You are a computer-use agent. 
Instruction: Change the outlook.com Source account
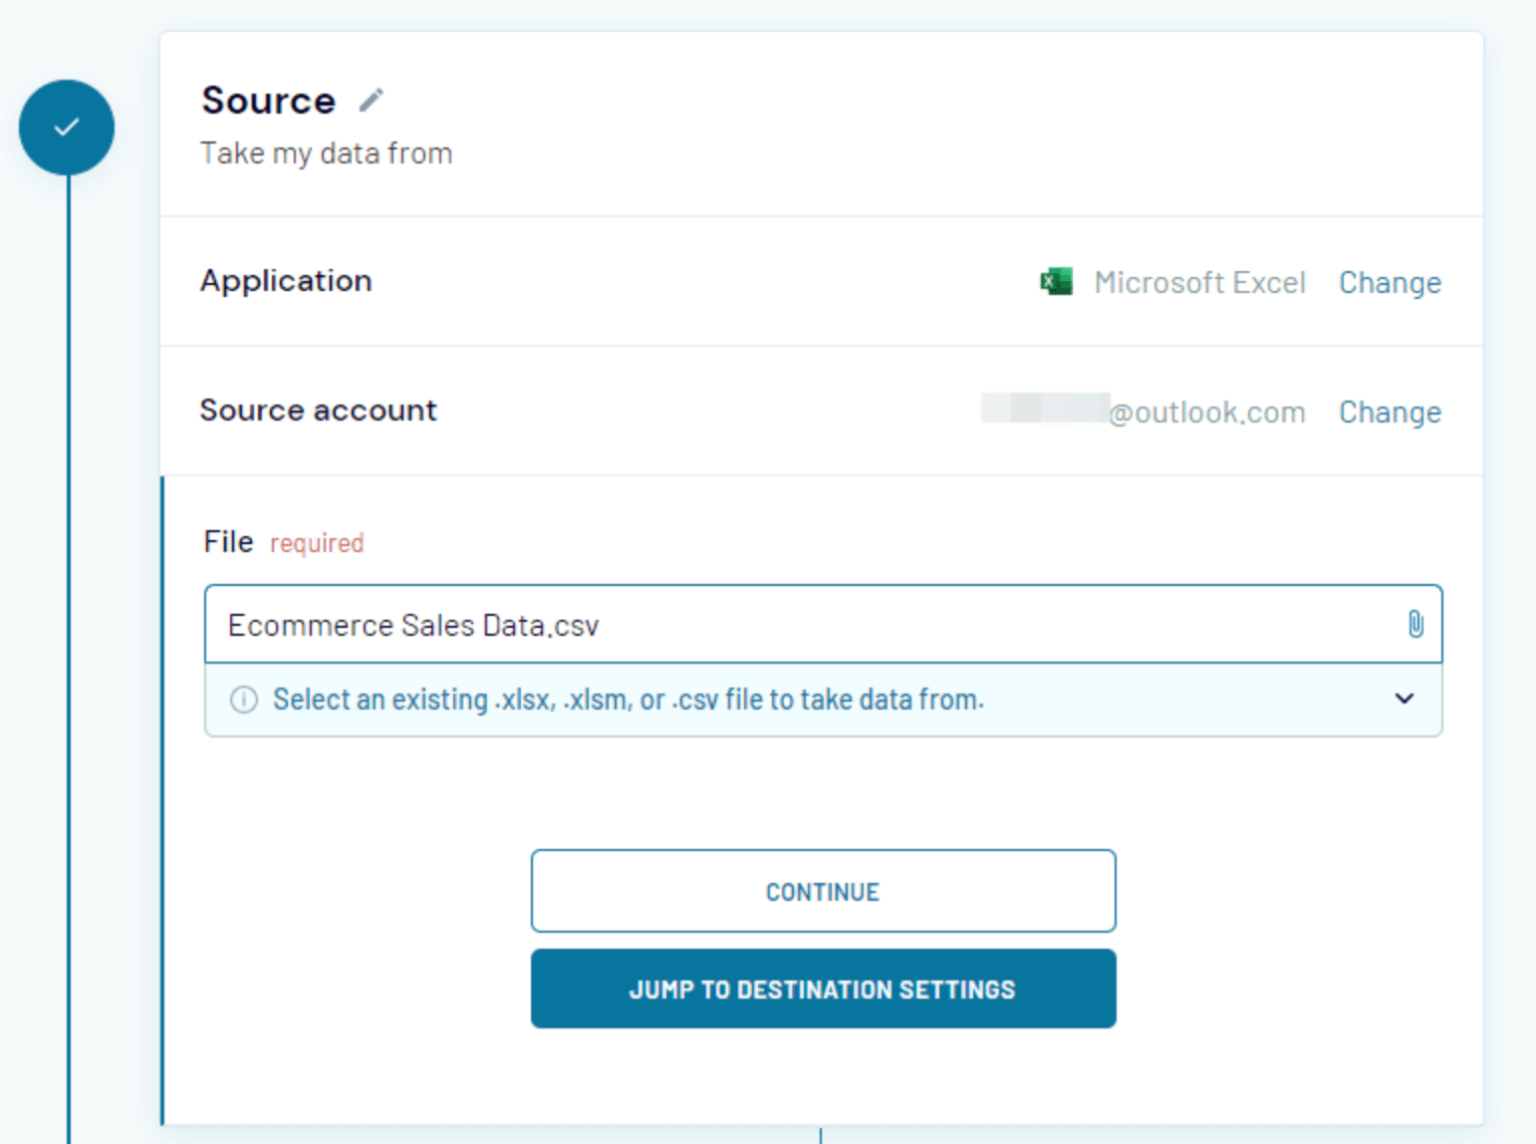(1389, 411)
